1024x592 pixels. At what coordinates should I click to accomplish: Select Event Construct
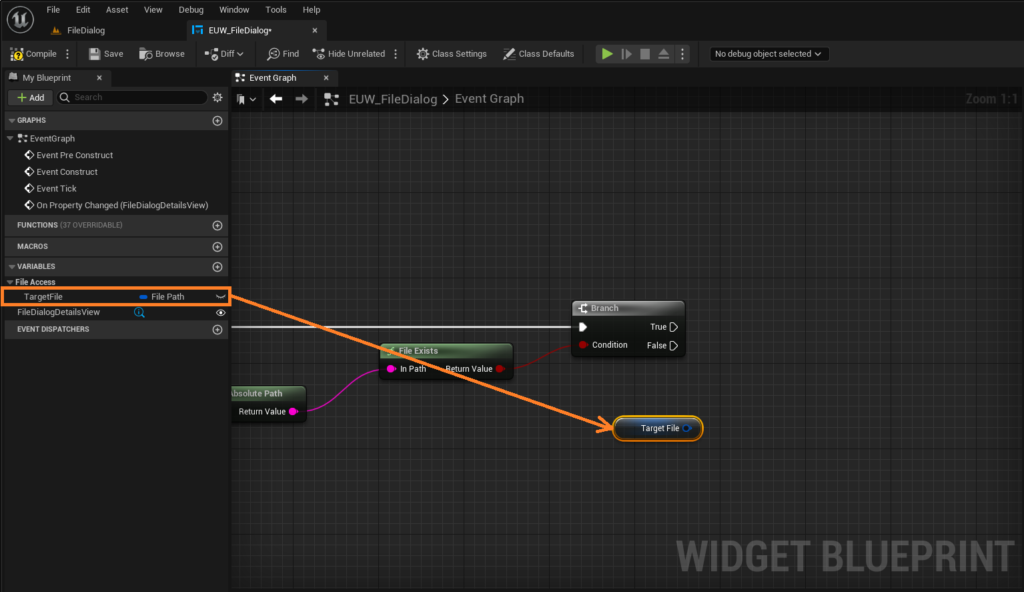pos(67,172)
